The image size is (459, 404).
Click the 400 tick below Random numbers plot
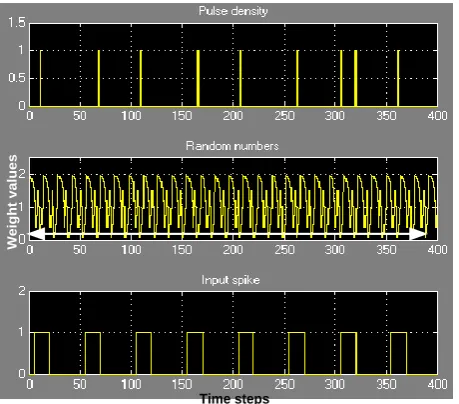point(437,249)
